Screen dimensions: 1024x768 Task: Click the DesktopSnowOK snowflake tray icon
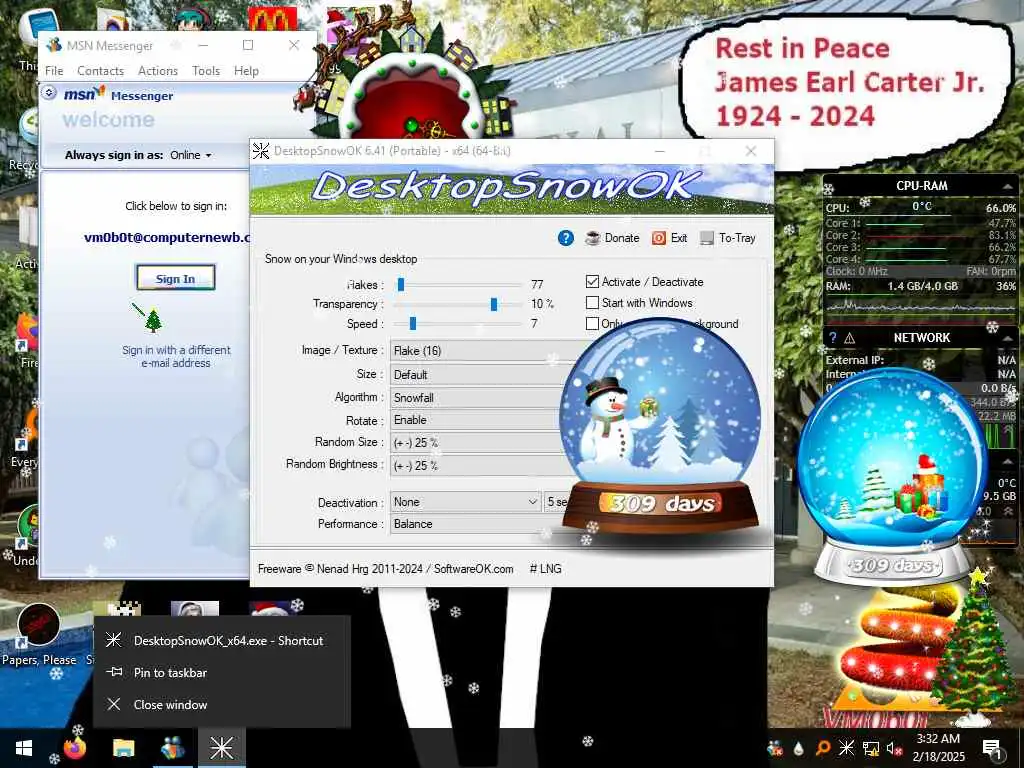846,748
